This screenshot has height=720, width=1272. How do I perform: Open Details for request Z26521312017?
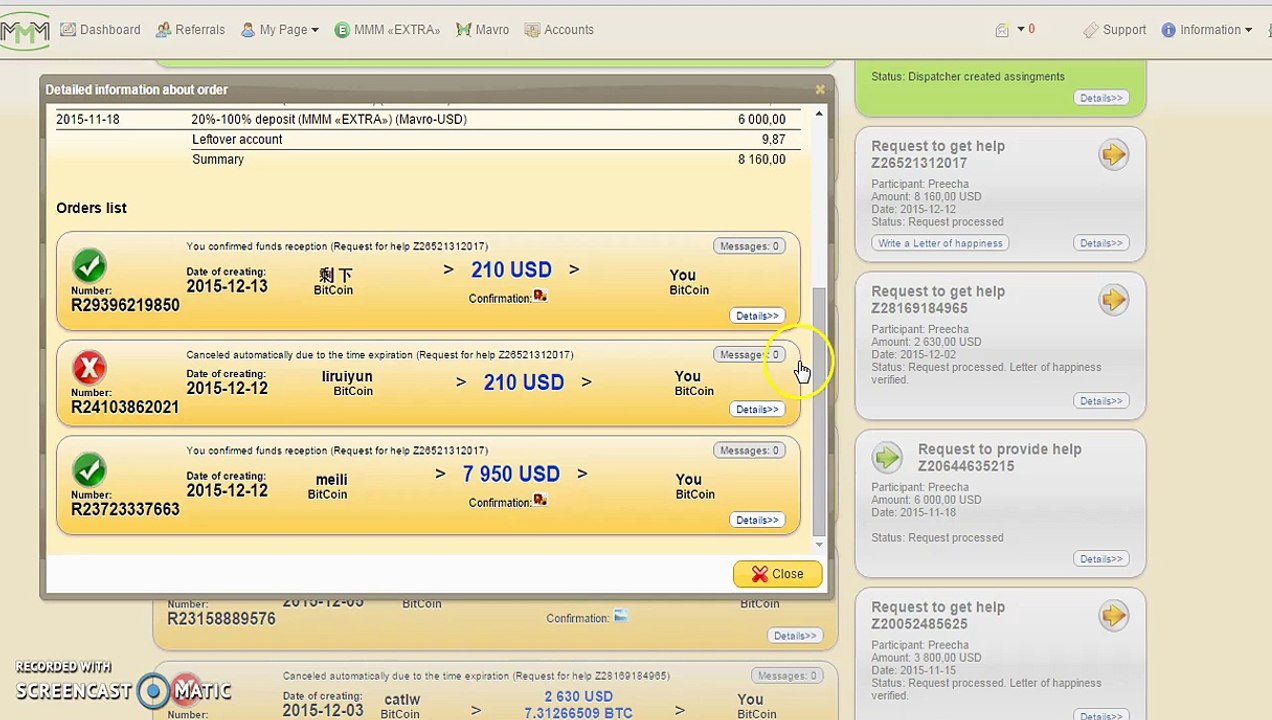1101,243
